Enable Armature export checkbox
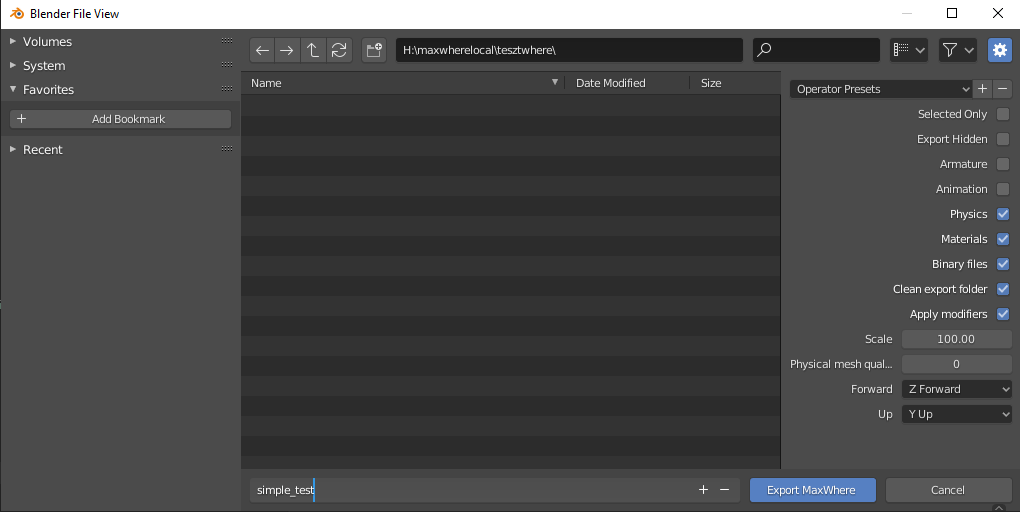The height and width of the screenshot is (512, 1020). point(1003,164)
